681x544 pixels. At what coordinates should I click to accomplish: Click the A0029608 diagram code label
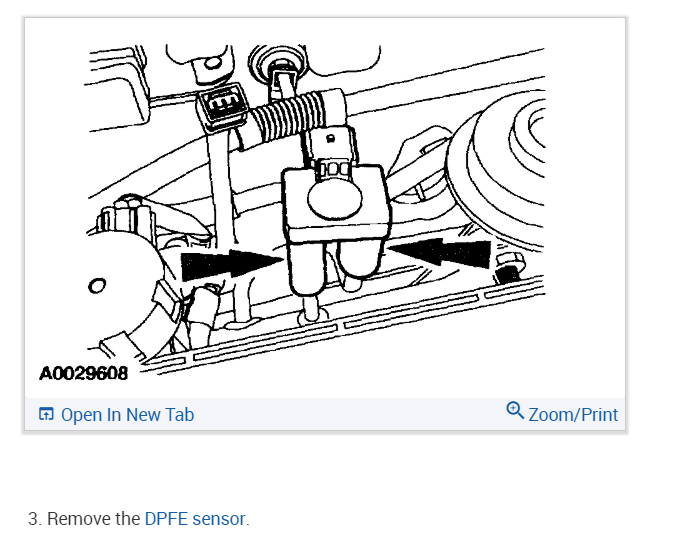[x=84, y=373]
